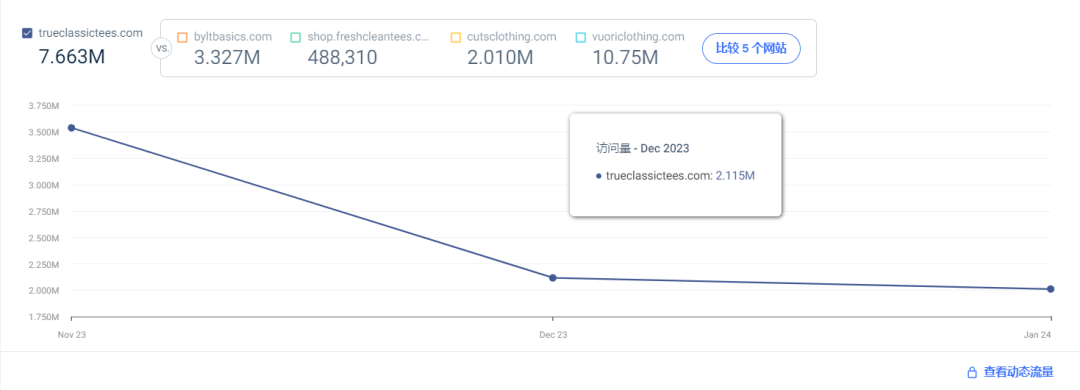
Task: Click the 2.010M visits value
Action: click(x=500, y=57)
